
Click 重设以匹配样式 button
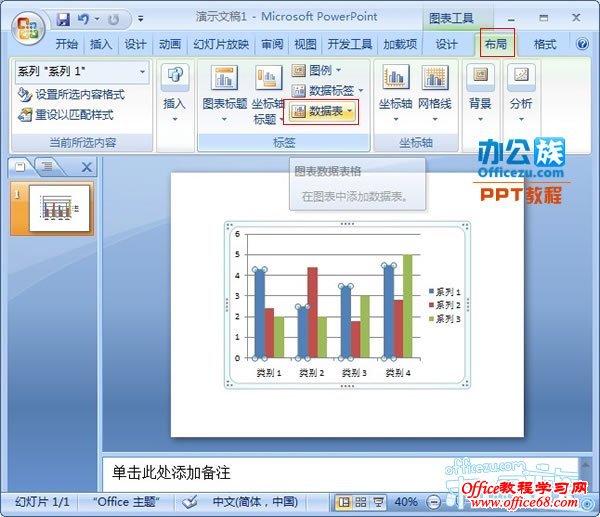[66, 114]
